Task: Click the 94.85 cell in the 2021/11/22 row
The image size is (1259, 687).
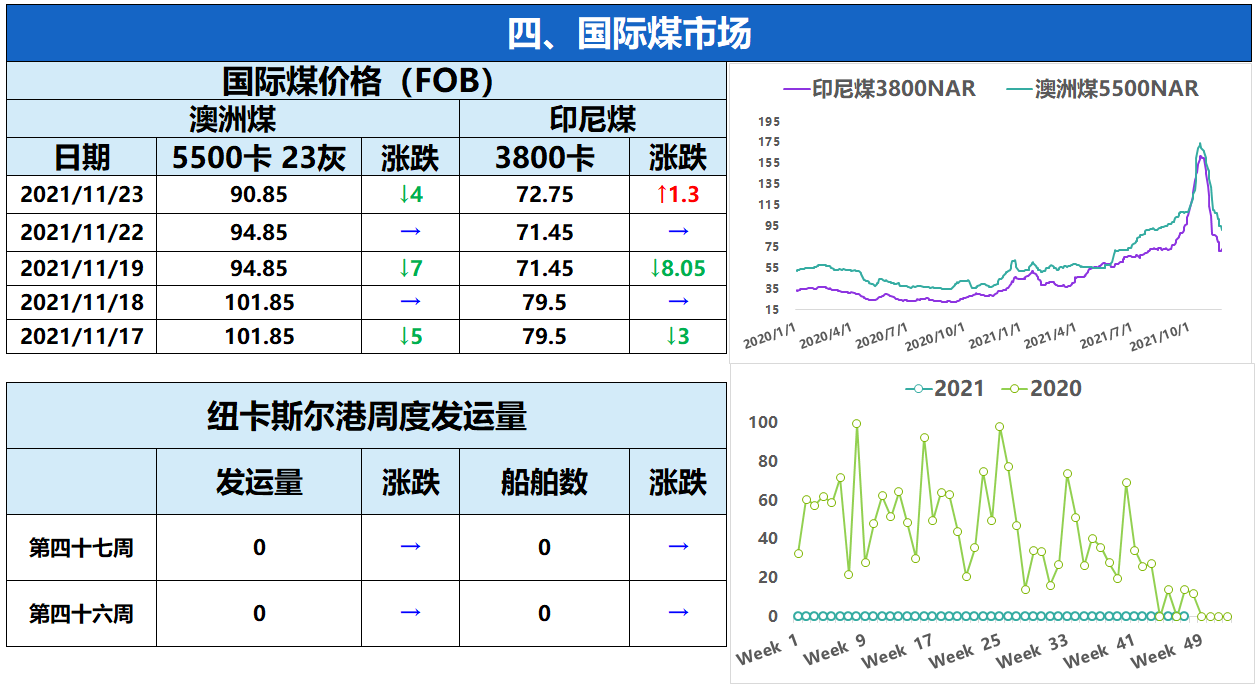Action: 259,232
